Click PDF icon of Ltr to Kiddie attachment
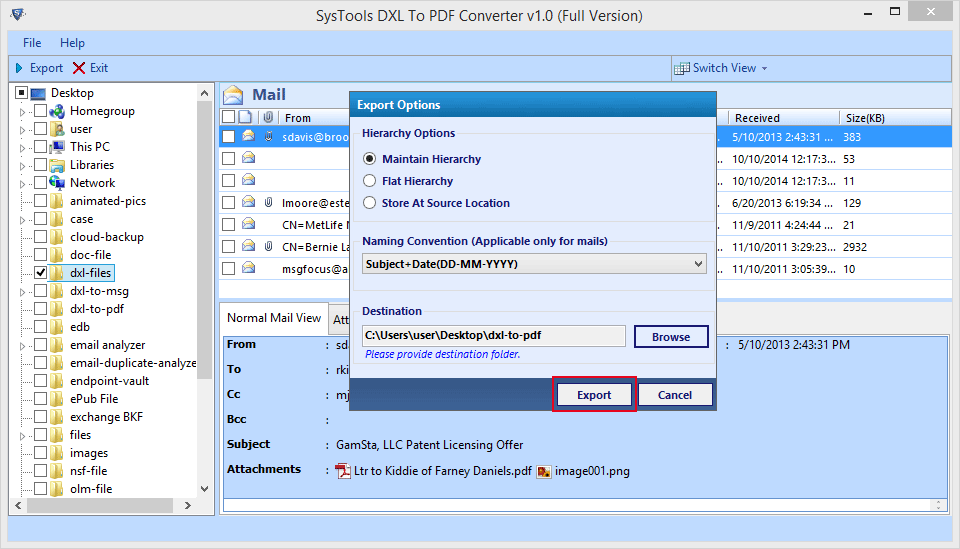 pyautogui.click(x=343, y=471)
